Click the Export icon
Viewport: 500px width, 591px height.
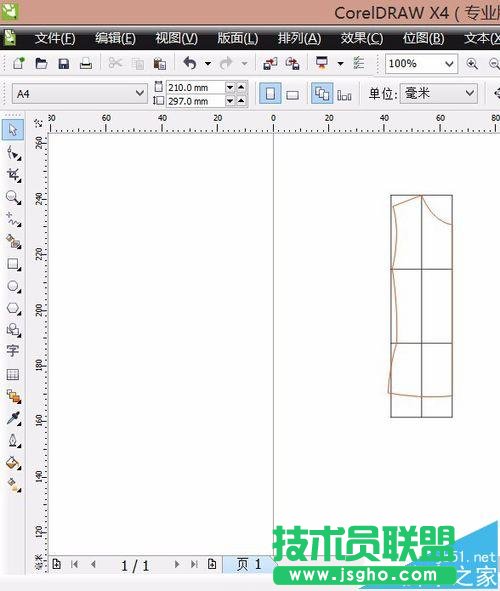click(292, 63)
